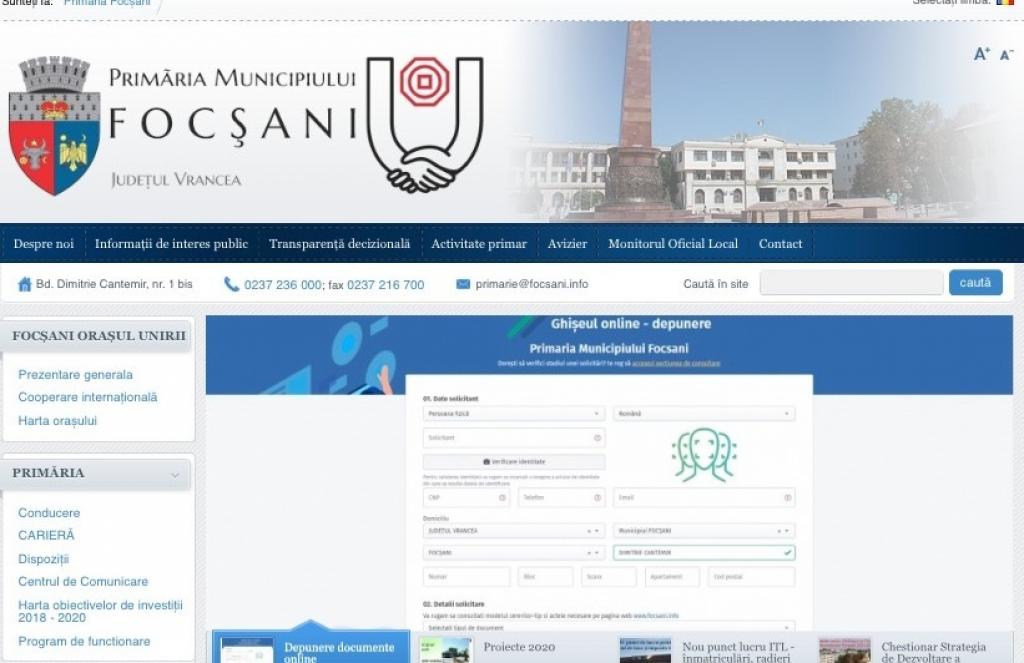Select Nou punct lucru ITL slide tab

pyautogui.click(x=738, y=652)
